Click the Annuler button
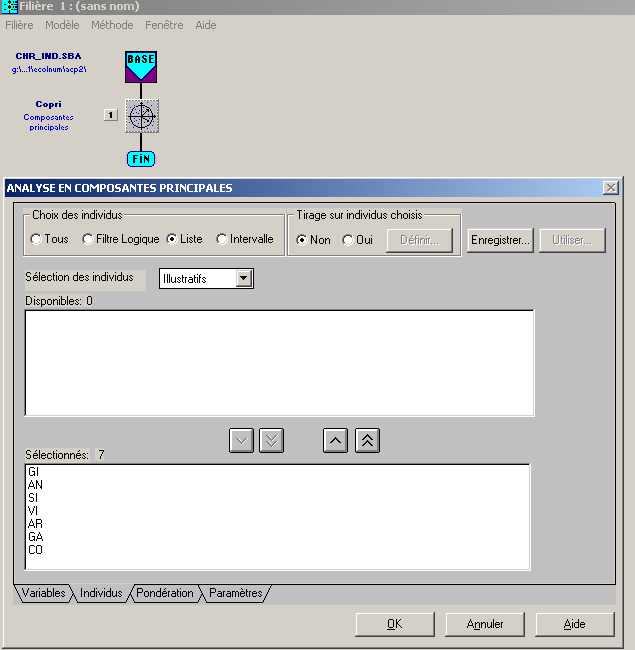 point(485,624)
